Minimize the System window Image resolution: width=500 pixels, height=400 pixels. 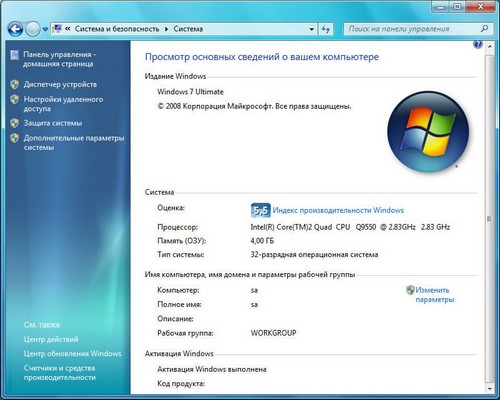point(441,7)
